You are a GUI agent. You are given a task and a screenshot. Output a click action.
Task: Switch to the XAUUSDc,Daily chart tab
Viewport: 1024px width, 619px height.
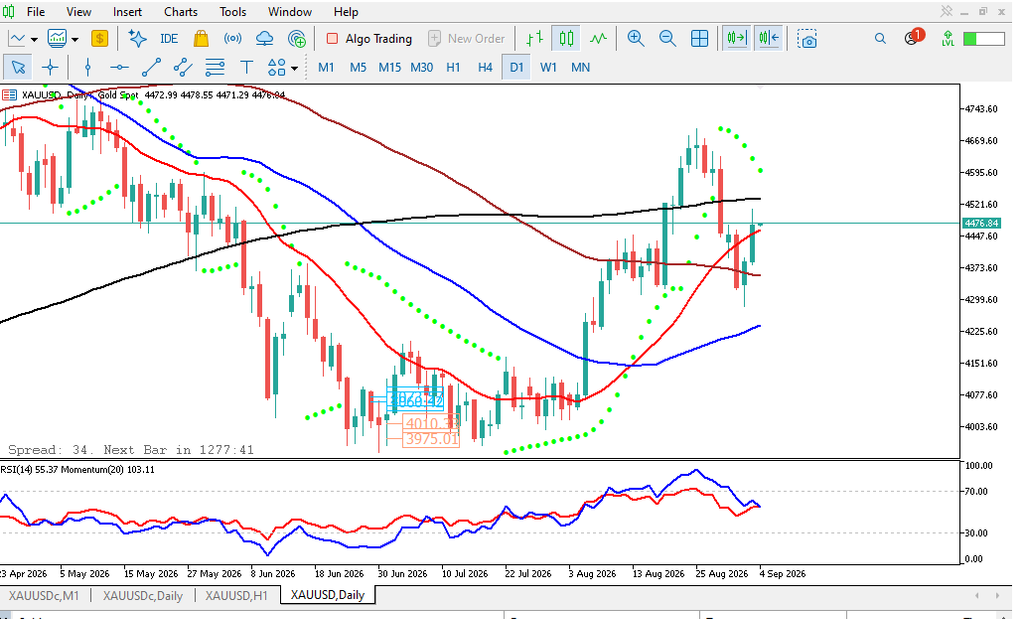[142, 595]
